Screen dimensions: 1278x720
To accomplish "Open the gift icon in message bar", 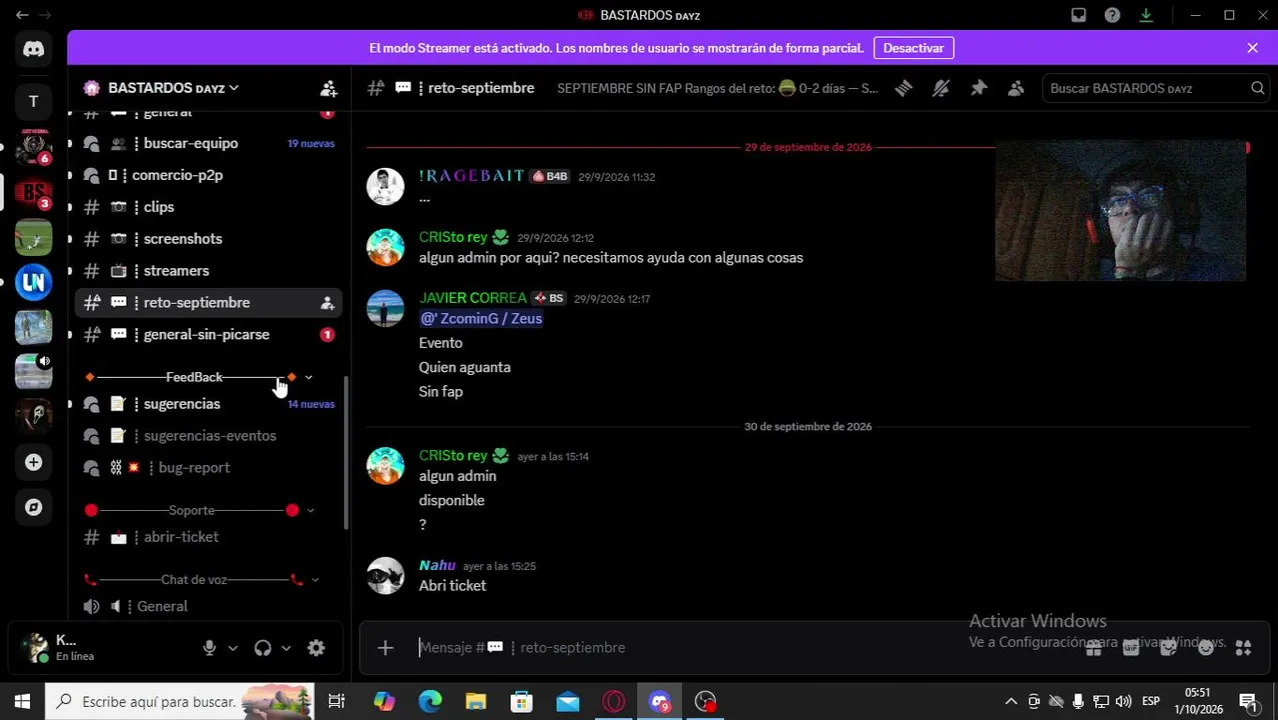I will click(1093, 648).
